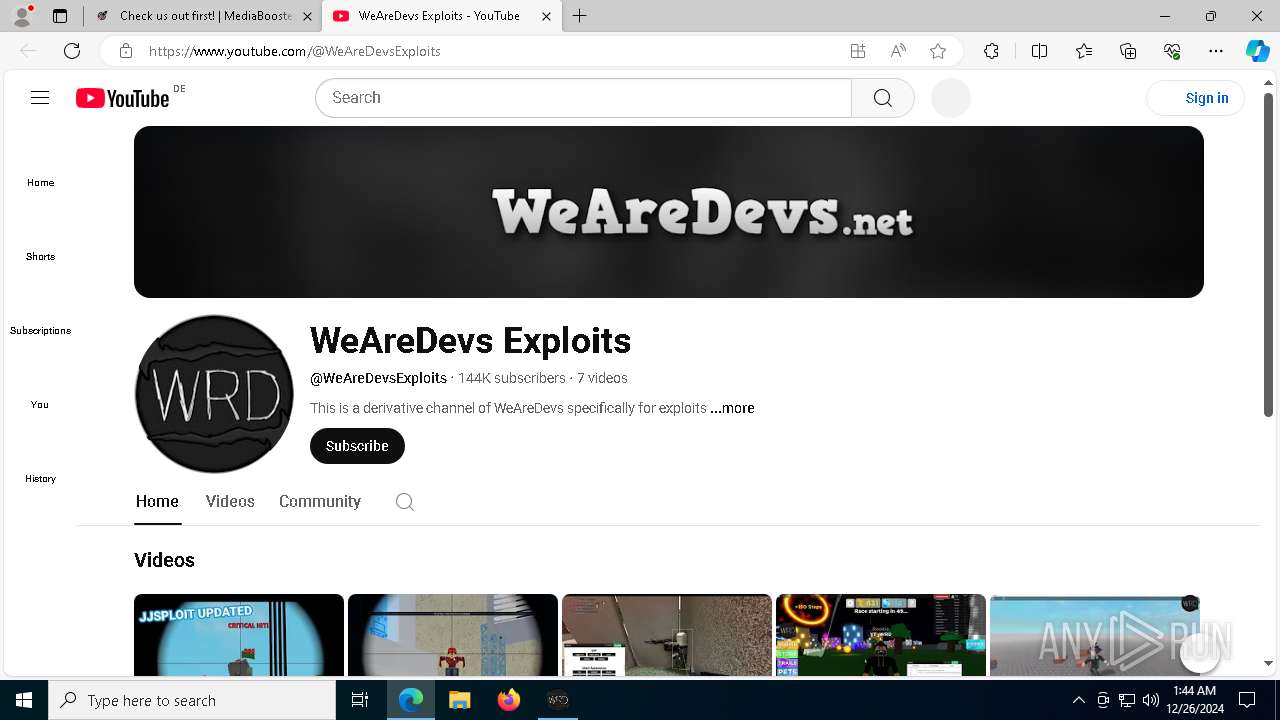Open Task View on the taskbar
The width and height of the screenshot is (1280, 720).
360,700
